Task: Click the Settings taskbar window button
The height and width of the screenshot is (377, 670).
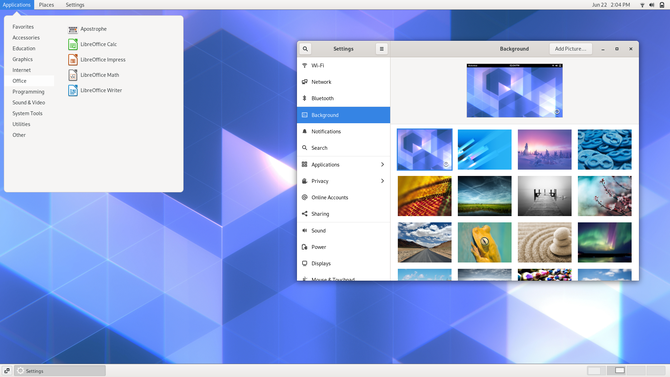Action: tap(60, 371)
